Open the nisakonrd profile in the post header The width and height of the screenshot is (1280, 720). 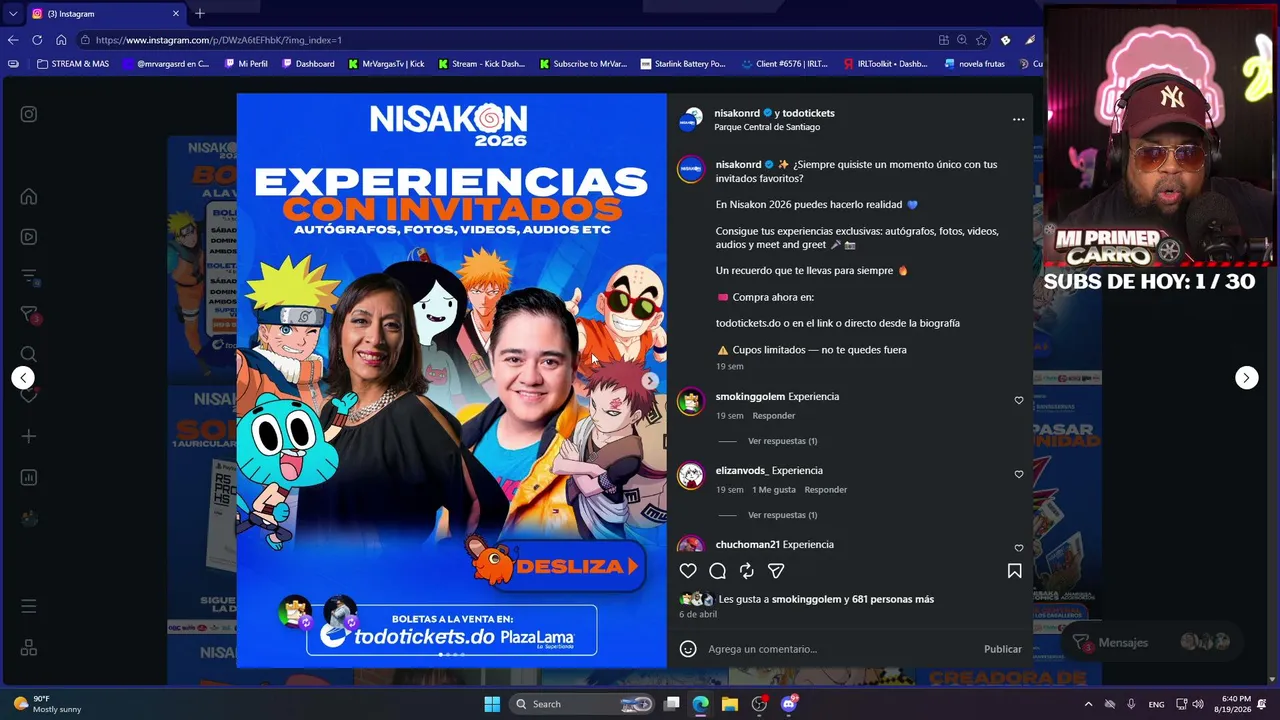click(x=737, y=113)
